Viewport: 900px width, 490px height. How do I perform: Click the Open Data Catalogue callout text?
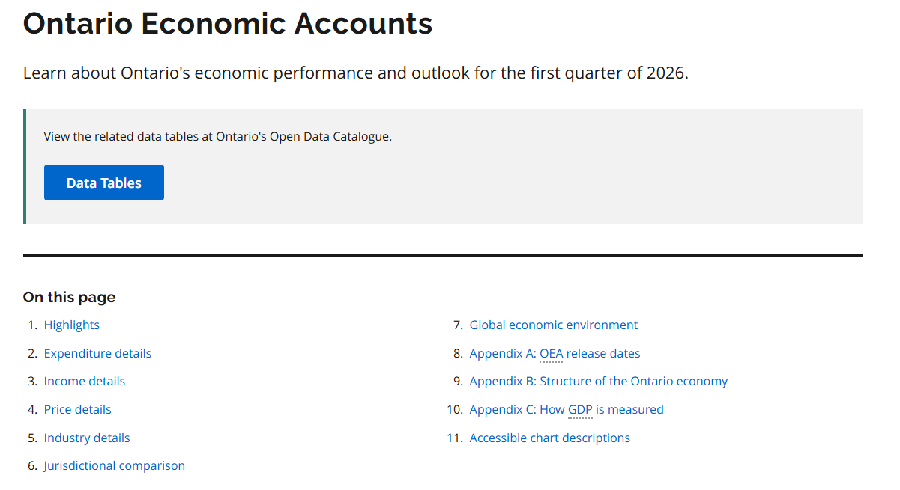[218, 137]
